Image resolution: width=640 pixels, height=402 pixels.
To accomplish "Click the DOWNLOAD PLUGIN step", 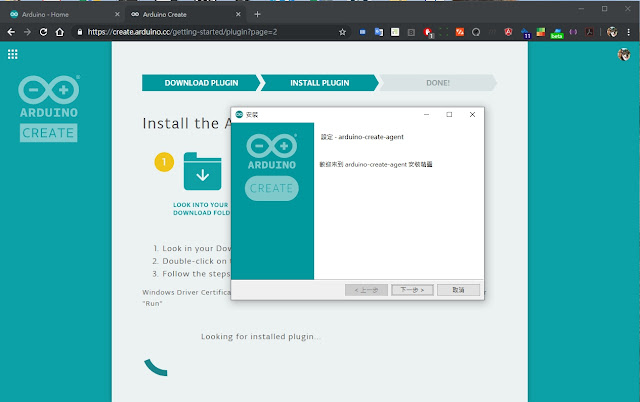I will click(x=201, y=83).
